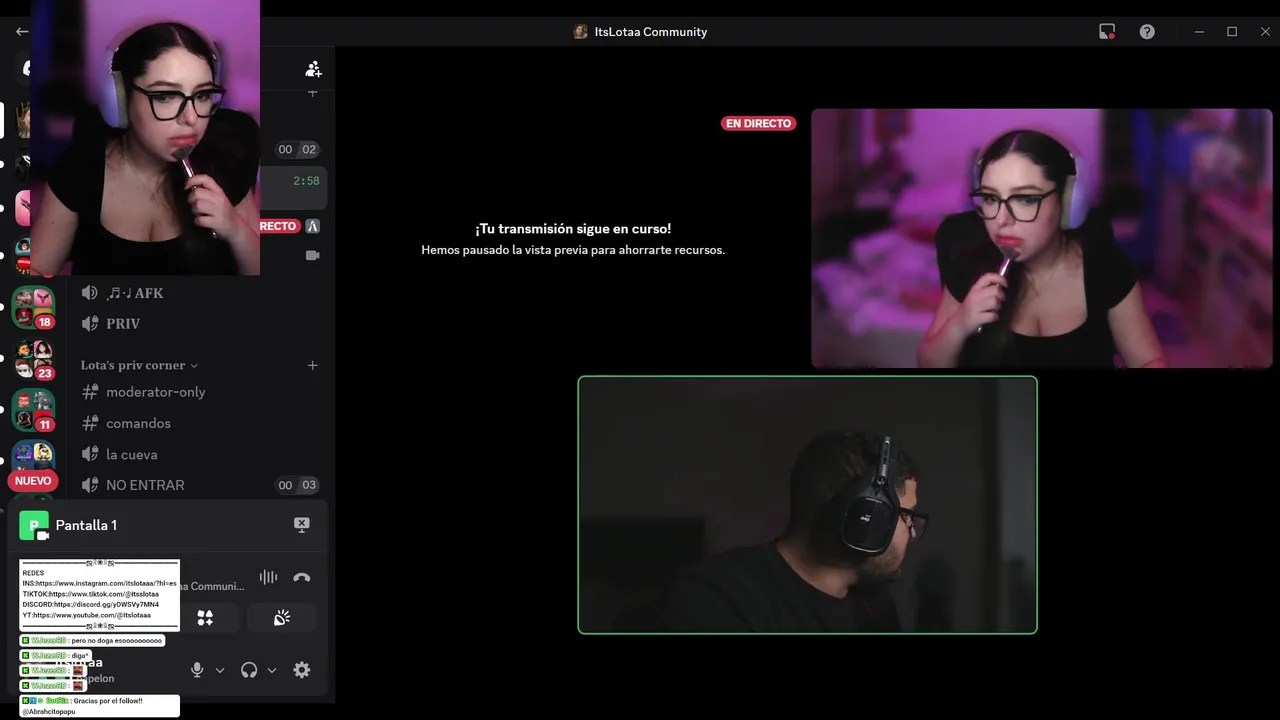1280x720 pixels.
Task: Click the 'diga*' chat message
Action: (55, 656)
